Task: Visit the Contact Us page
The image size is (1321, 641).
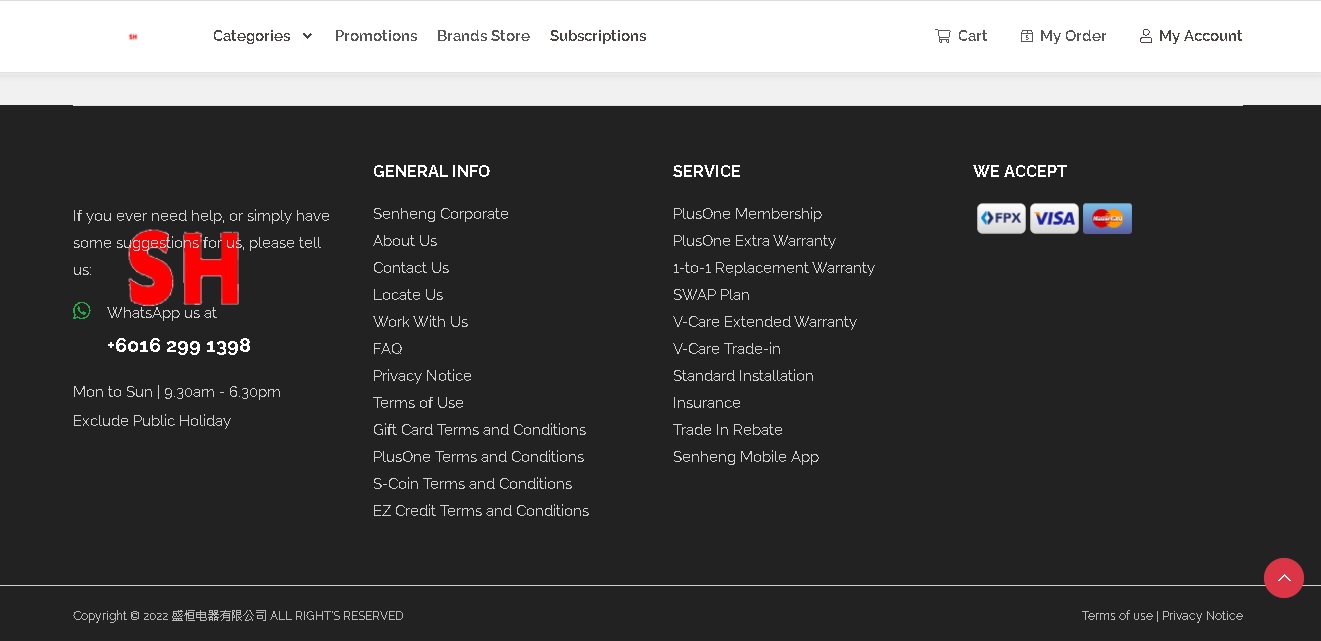Action: click(x=411, y=268)
